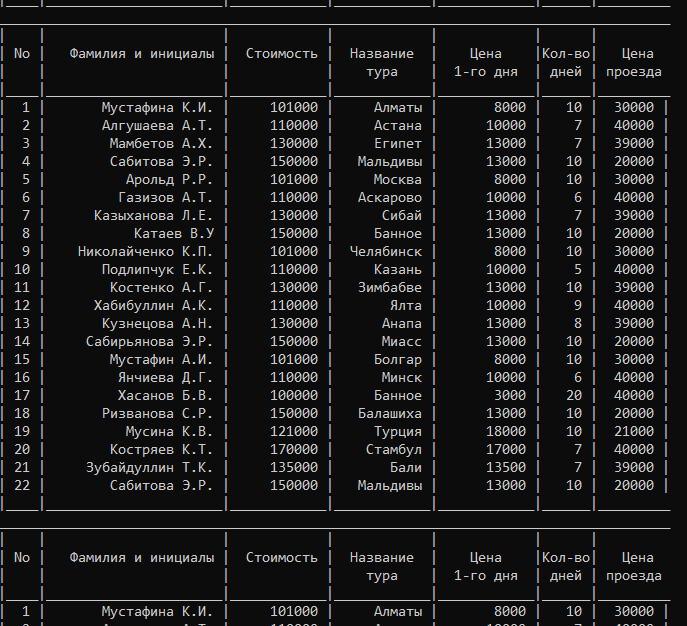Click travel price 40000 in Стамбул row
687x626 pixels.
634,449
